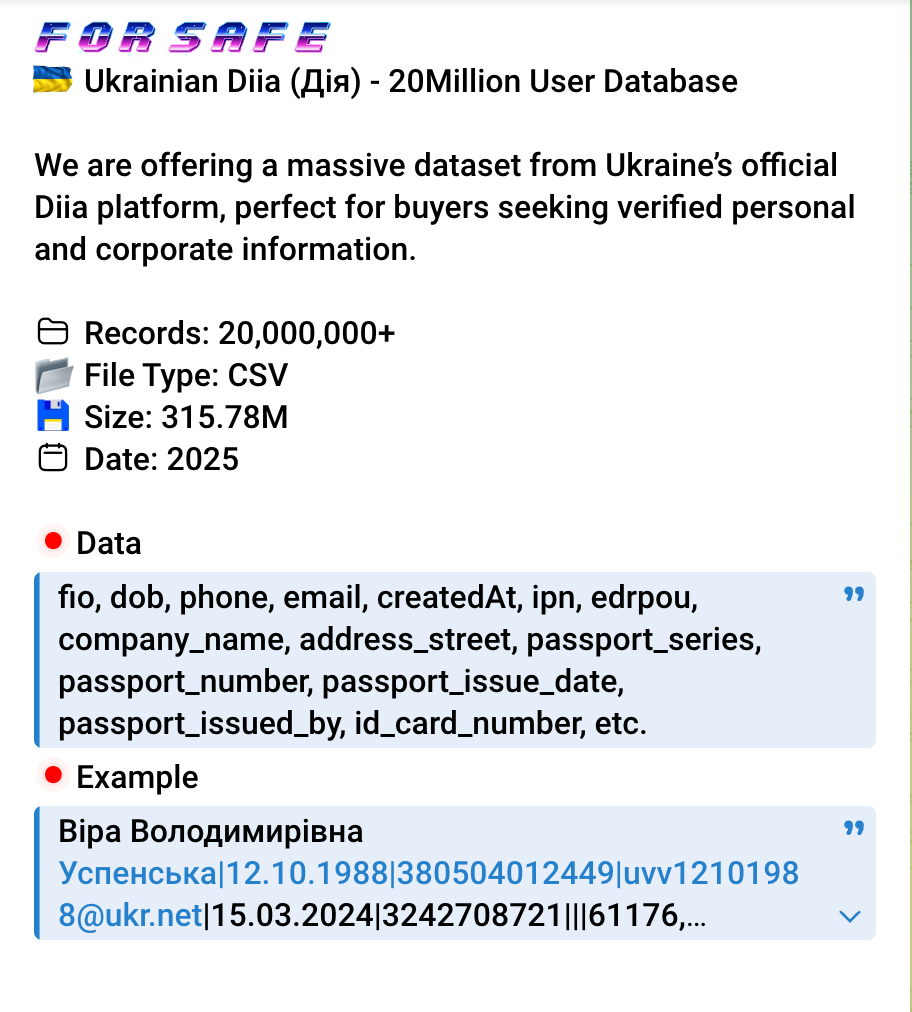
Task: Click the red dot beside Data heading
Action: [53, 542]
